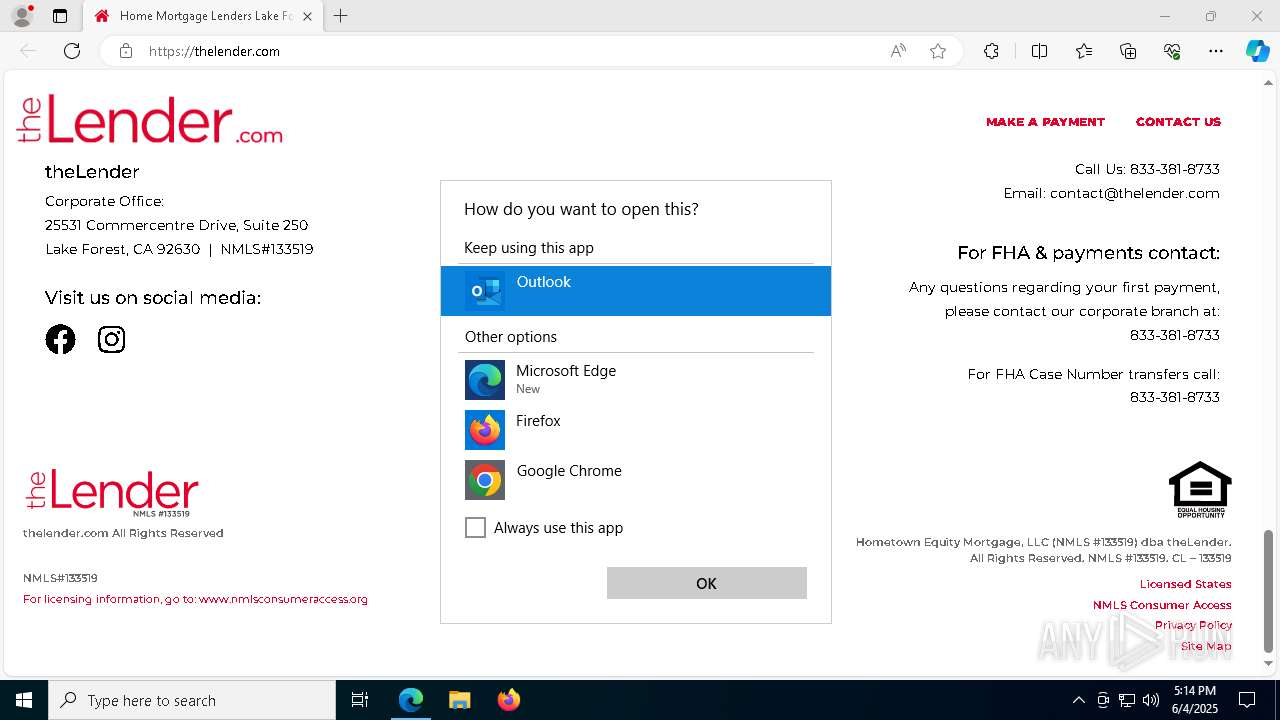1280x720 pixels.
Task: Add this page to favorites star
Action: click(x=938, y=51)
